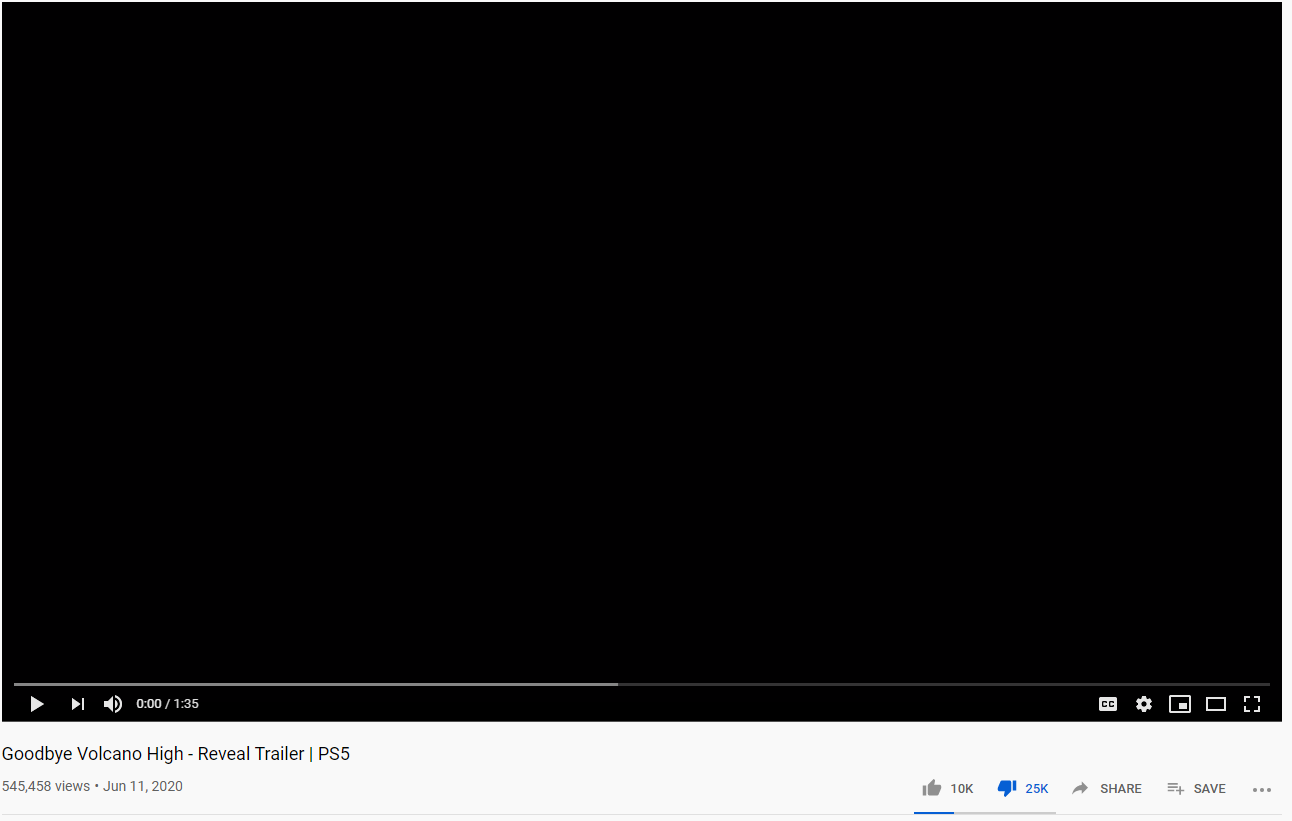Click the 0:00 / 1:35 time display
Image resolution: width=1292 pixels, height=821 pixels.
pos(168,704)
